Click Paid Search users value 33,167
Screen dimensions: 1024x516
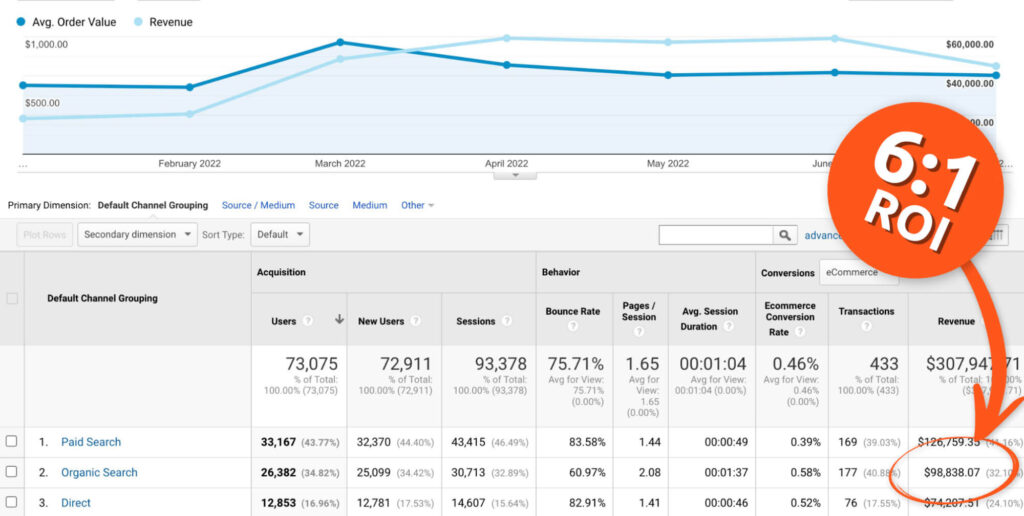coord(279,442)
